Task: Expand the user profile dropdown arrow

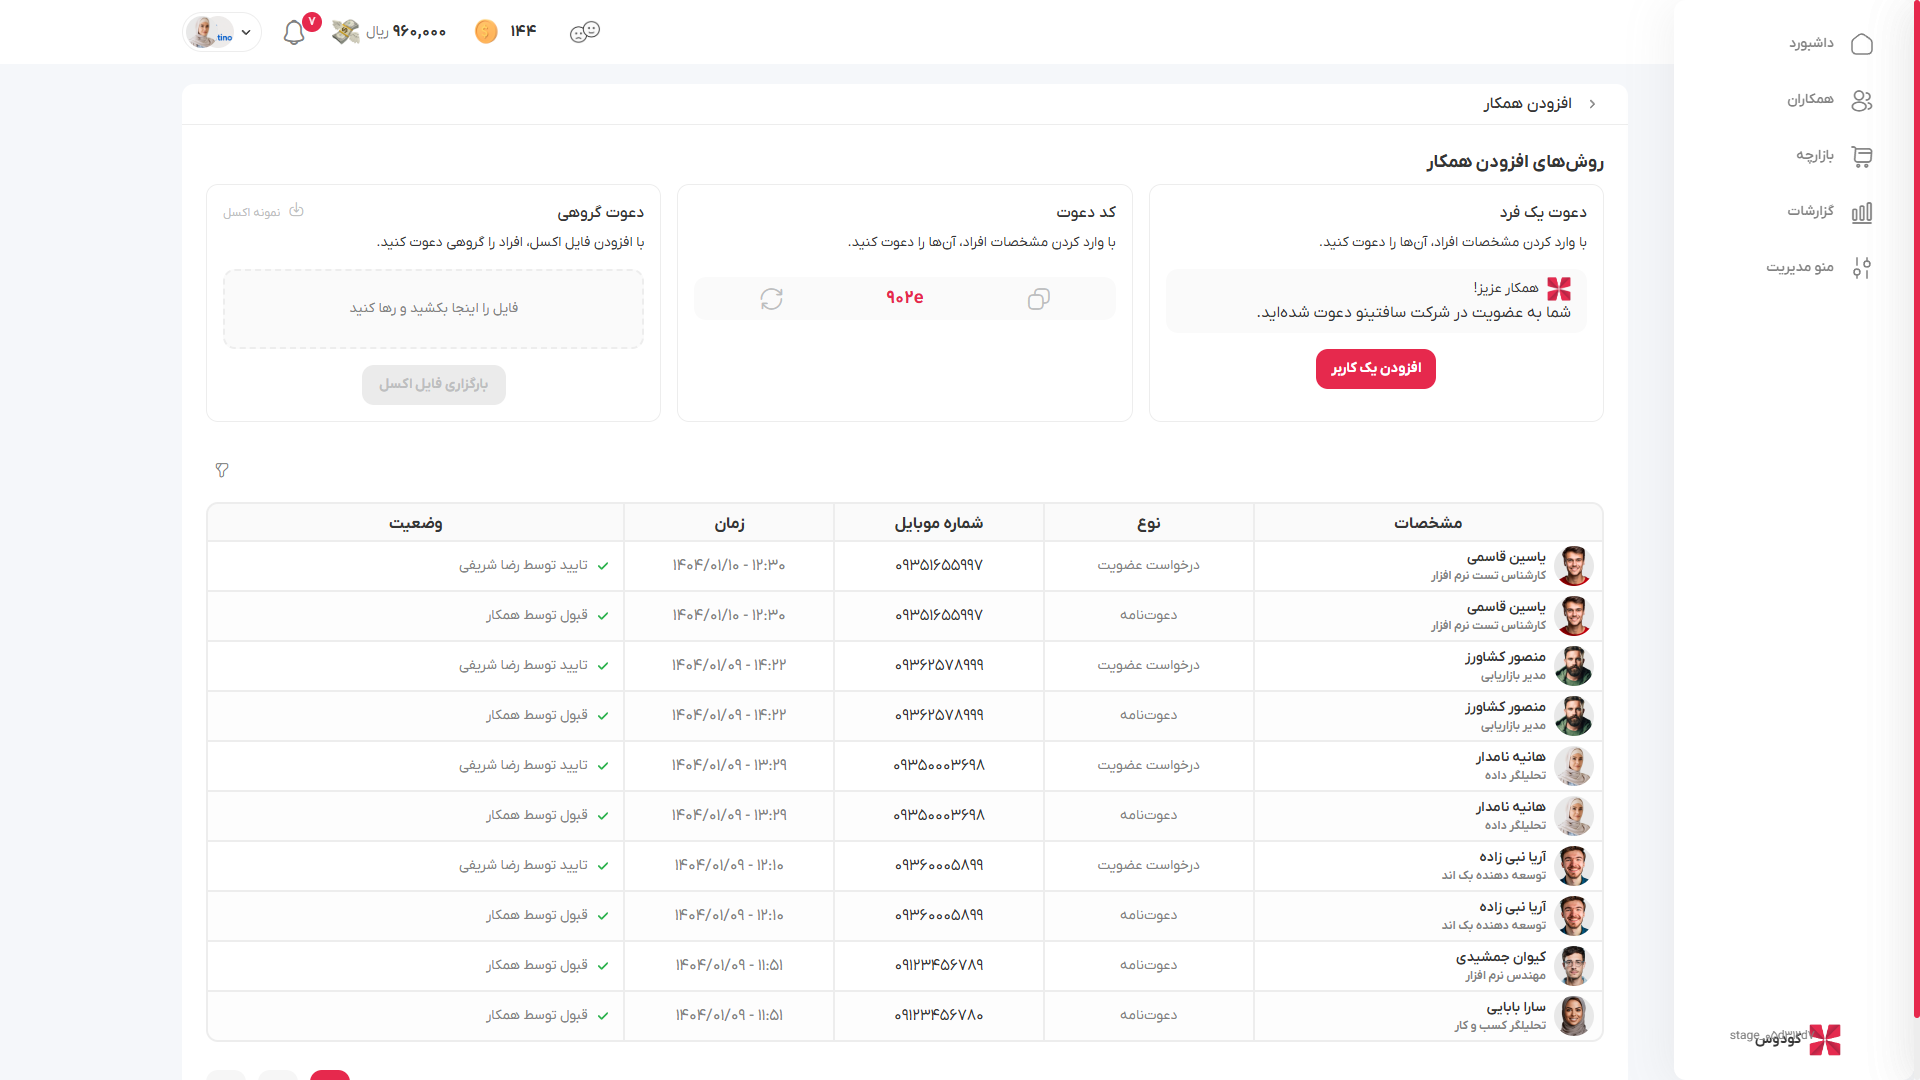Action: point(246,32)
